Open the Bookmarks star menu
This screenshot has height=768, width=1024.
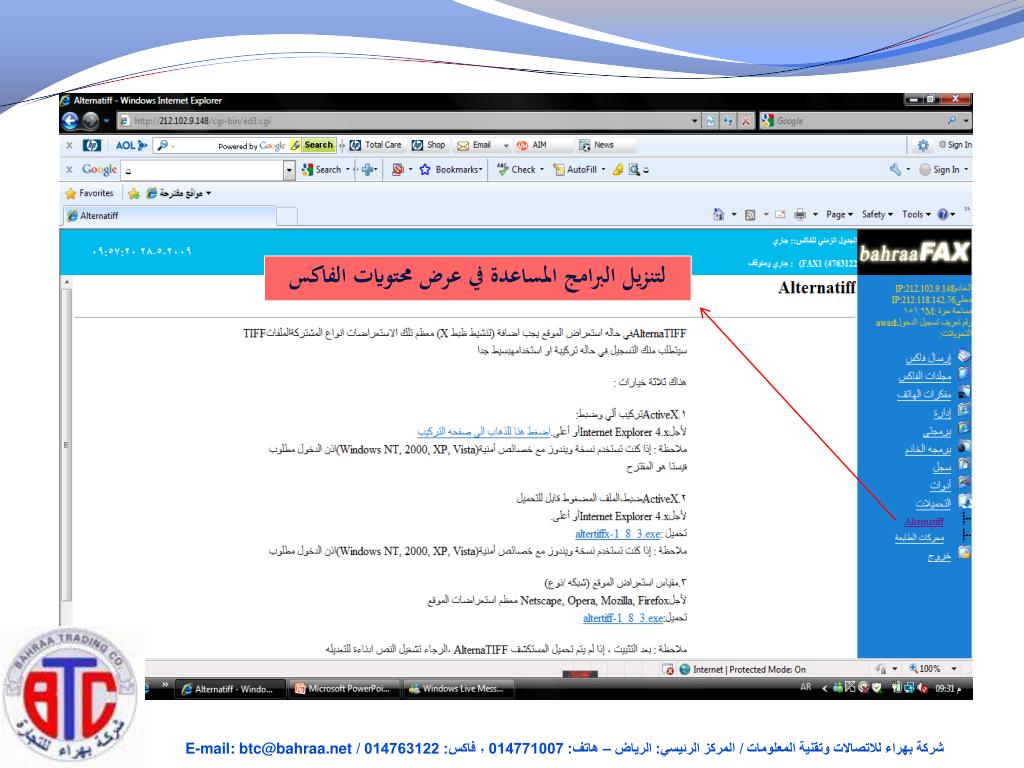click(x=451, y=170)
